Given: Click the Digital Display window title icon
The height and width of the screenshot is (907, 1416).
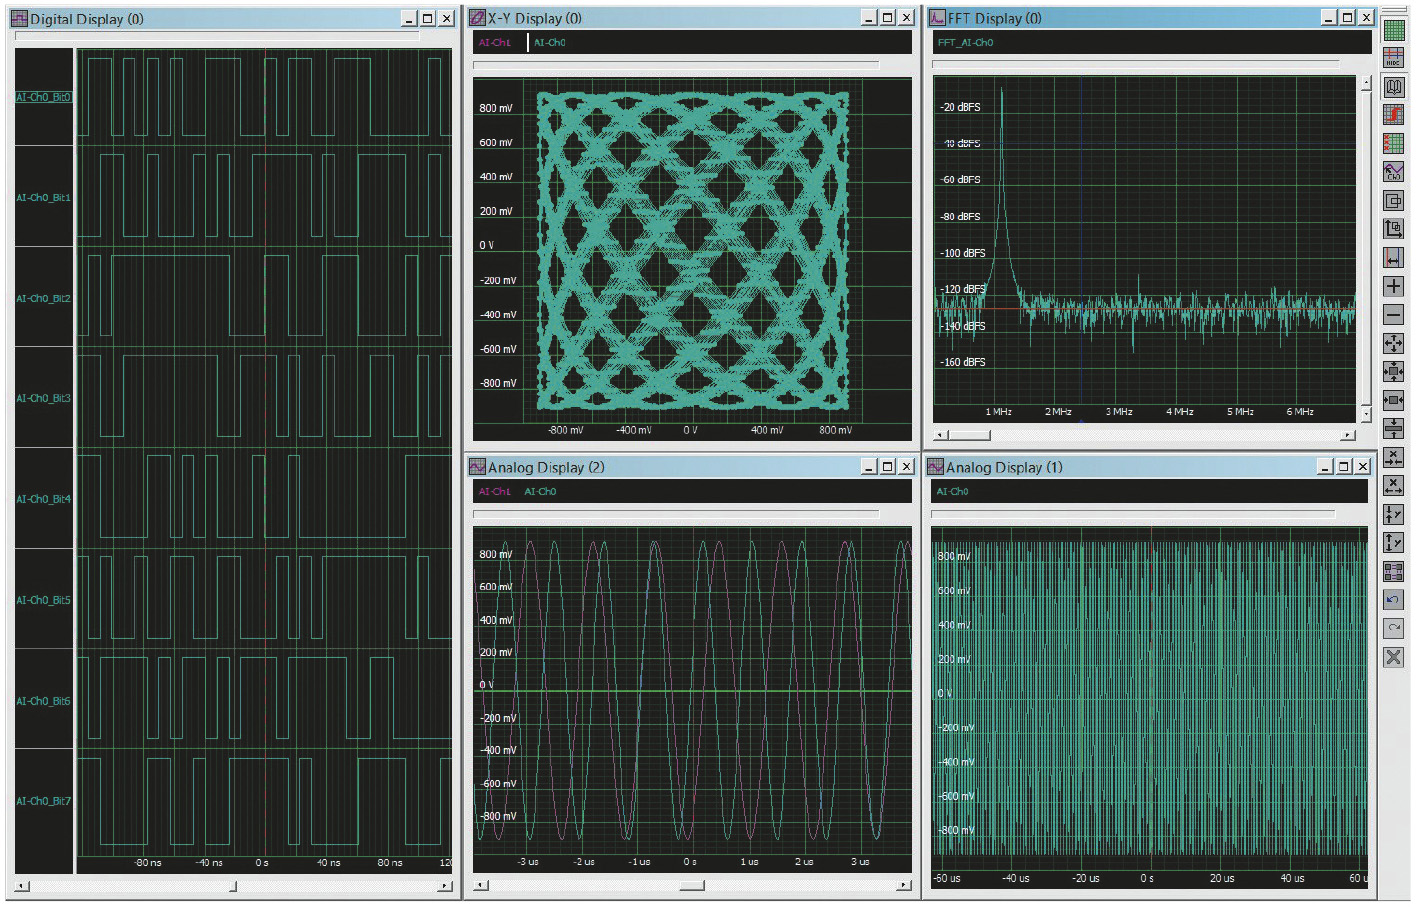Looking at the screenshot, I should click(19, 18).
